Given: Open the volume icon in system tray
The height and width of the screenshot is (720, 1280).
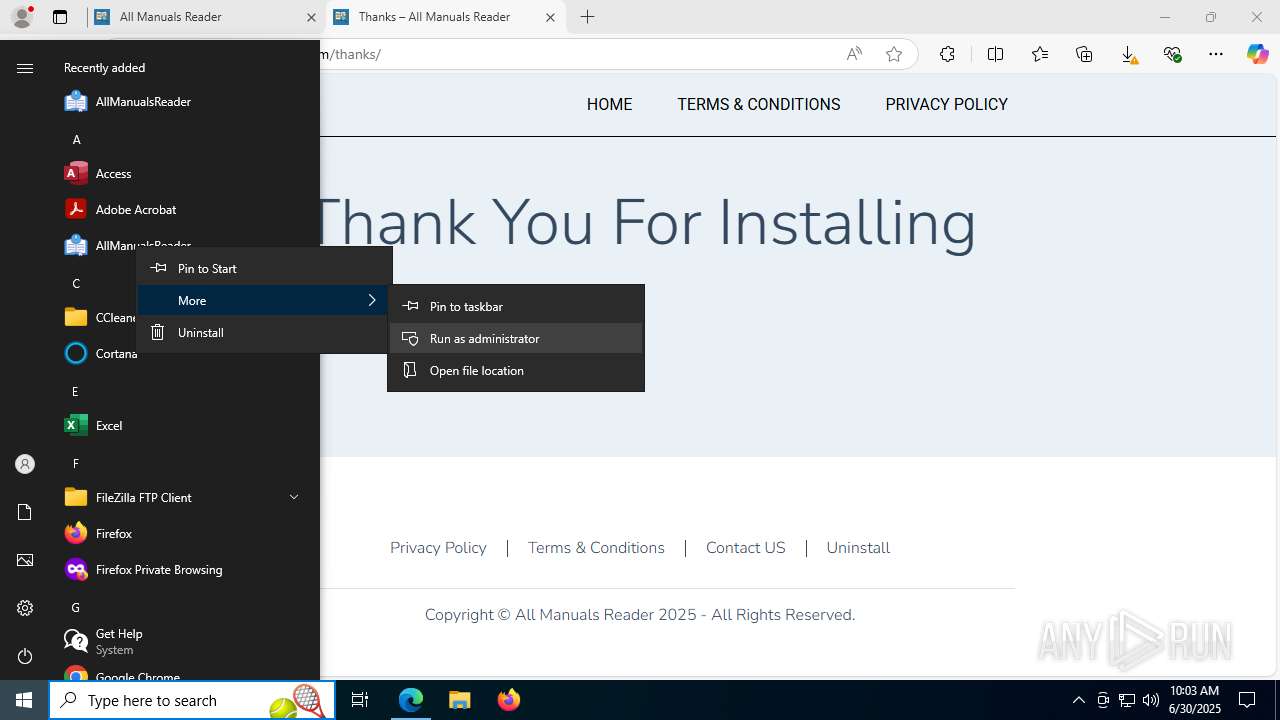Looking at the screenshot, I should [1151, 700].
